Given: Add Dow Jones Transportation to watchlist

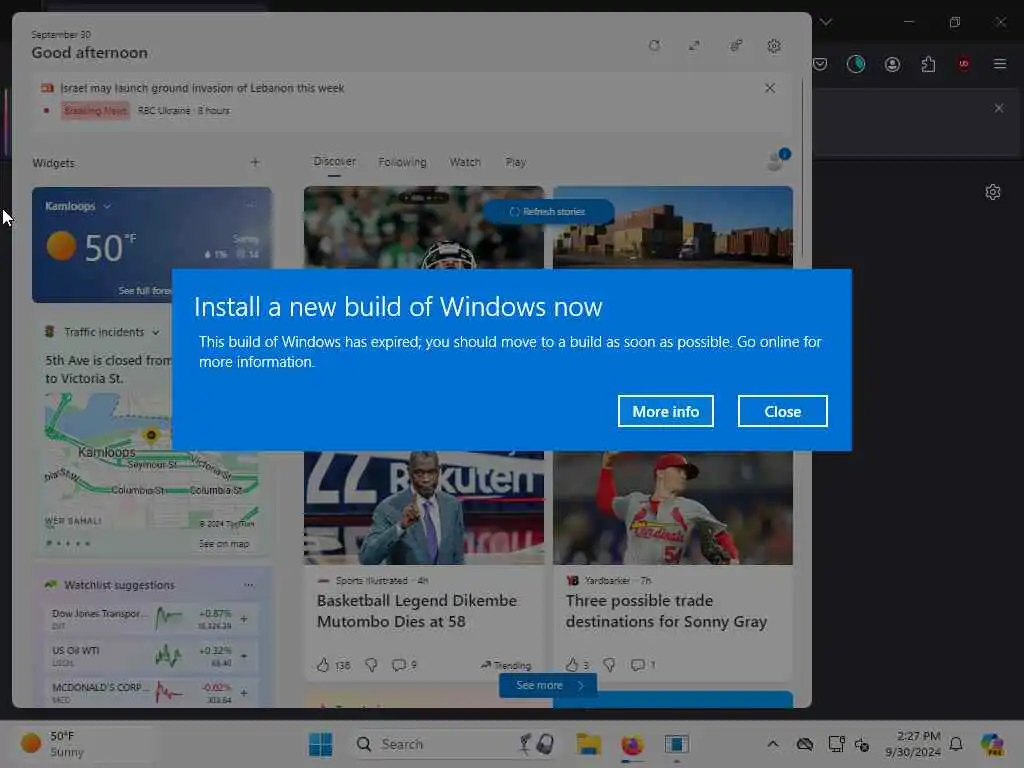Looking at the screenshot, I should tap(244, 619).
